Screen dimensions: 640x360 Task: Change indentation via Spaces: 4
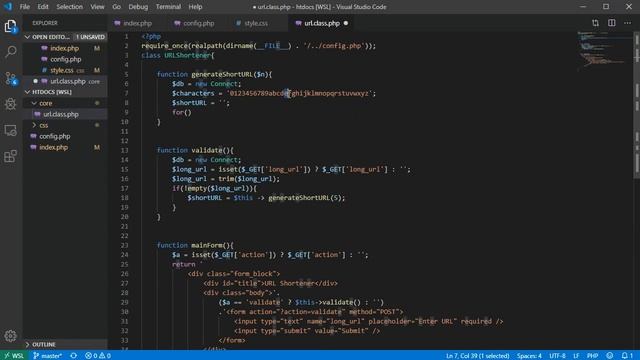(x=529, y=356)
